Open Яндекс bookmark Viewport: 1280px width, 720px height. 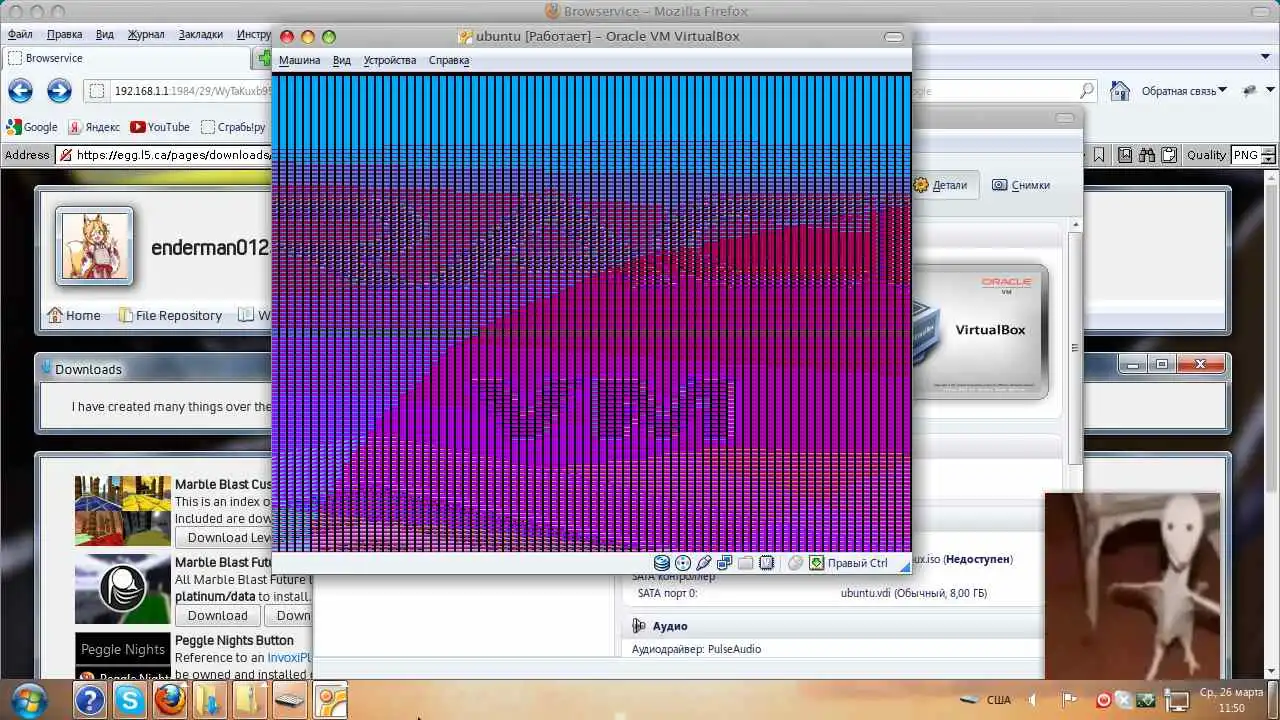94,127
